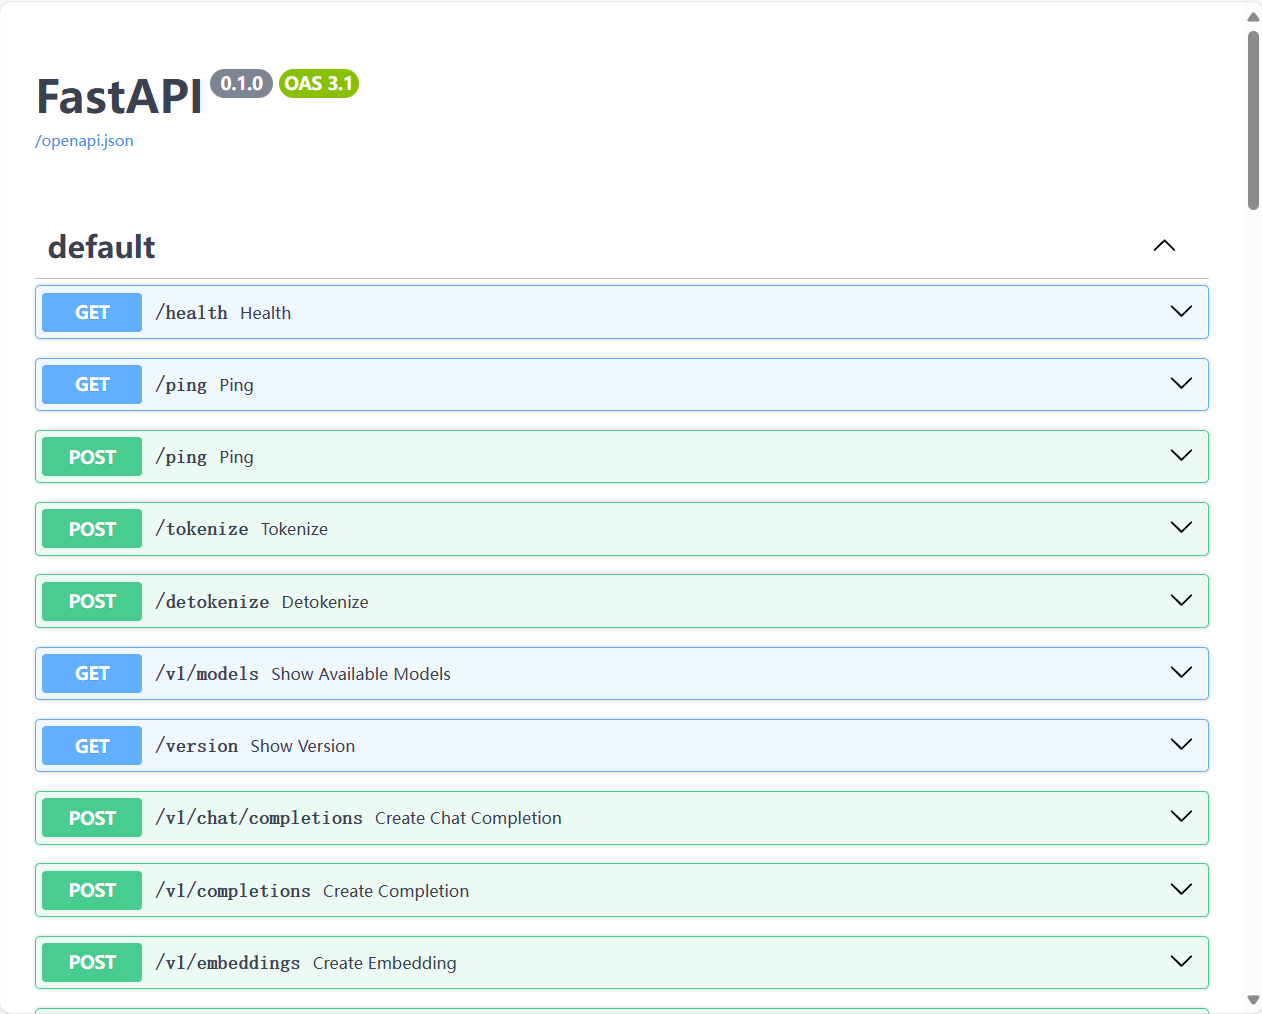1262x1014 pixels.
Task: Click the GET badge on Ping row
Action: [x=92, y=384]
